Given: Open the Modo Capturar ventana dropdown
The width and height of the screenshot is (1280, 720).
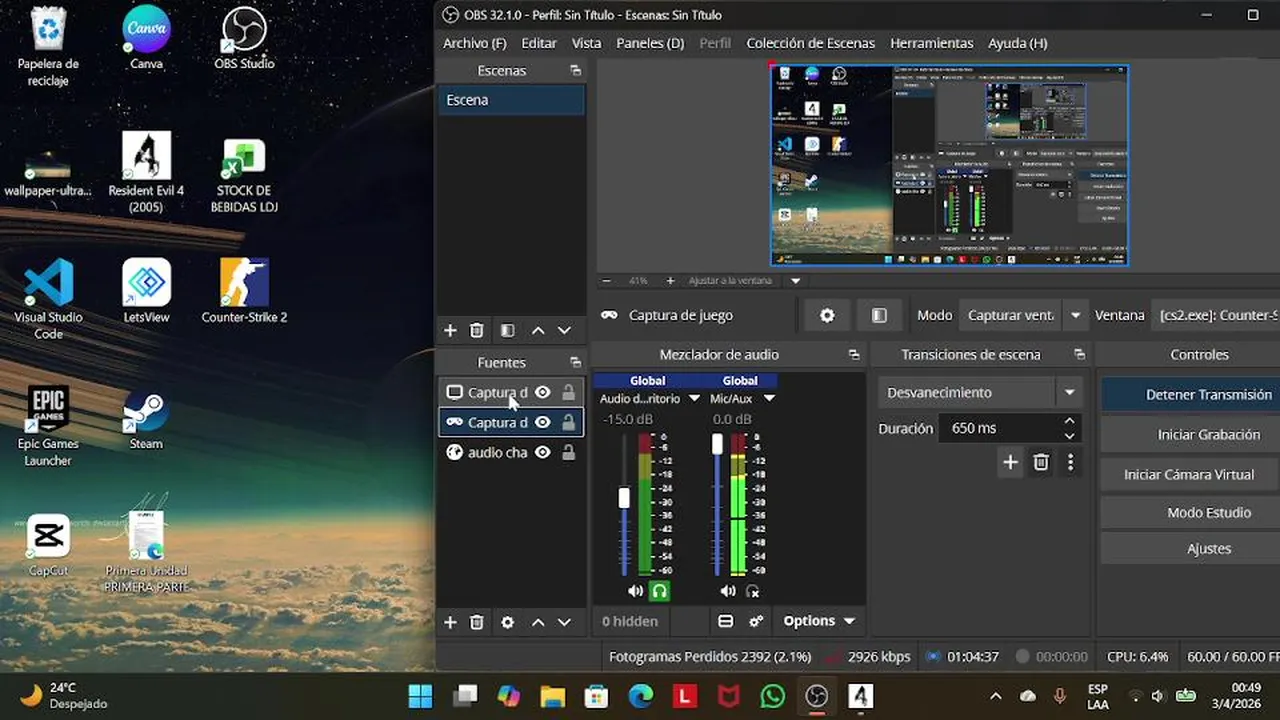Looking at the screenshot, I should tap(1075, 315).
